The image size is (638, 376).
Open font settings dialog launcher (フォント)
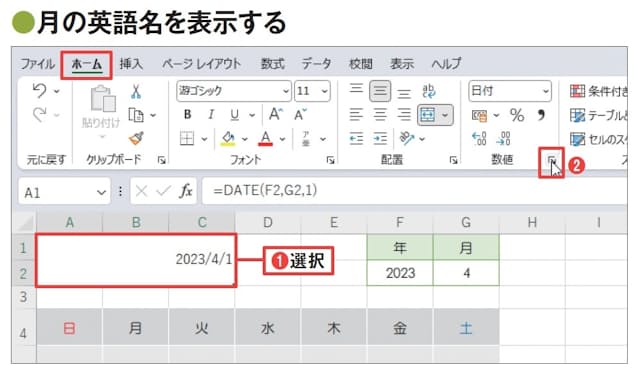click(330, 160)
